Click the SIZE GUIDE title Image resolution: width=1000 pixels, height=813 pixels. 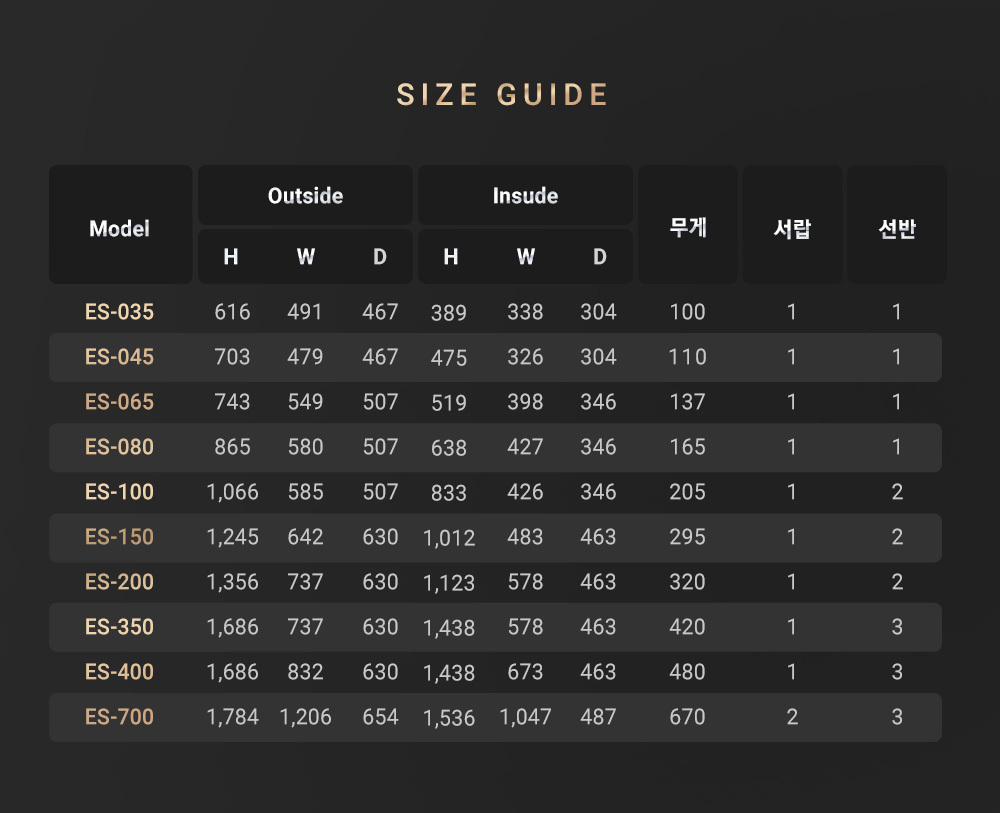pyautogui.click(x=502, y=95)
